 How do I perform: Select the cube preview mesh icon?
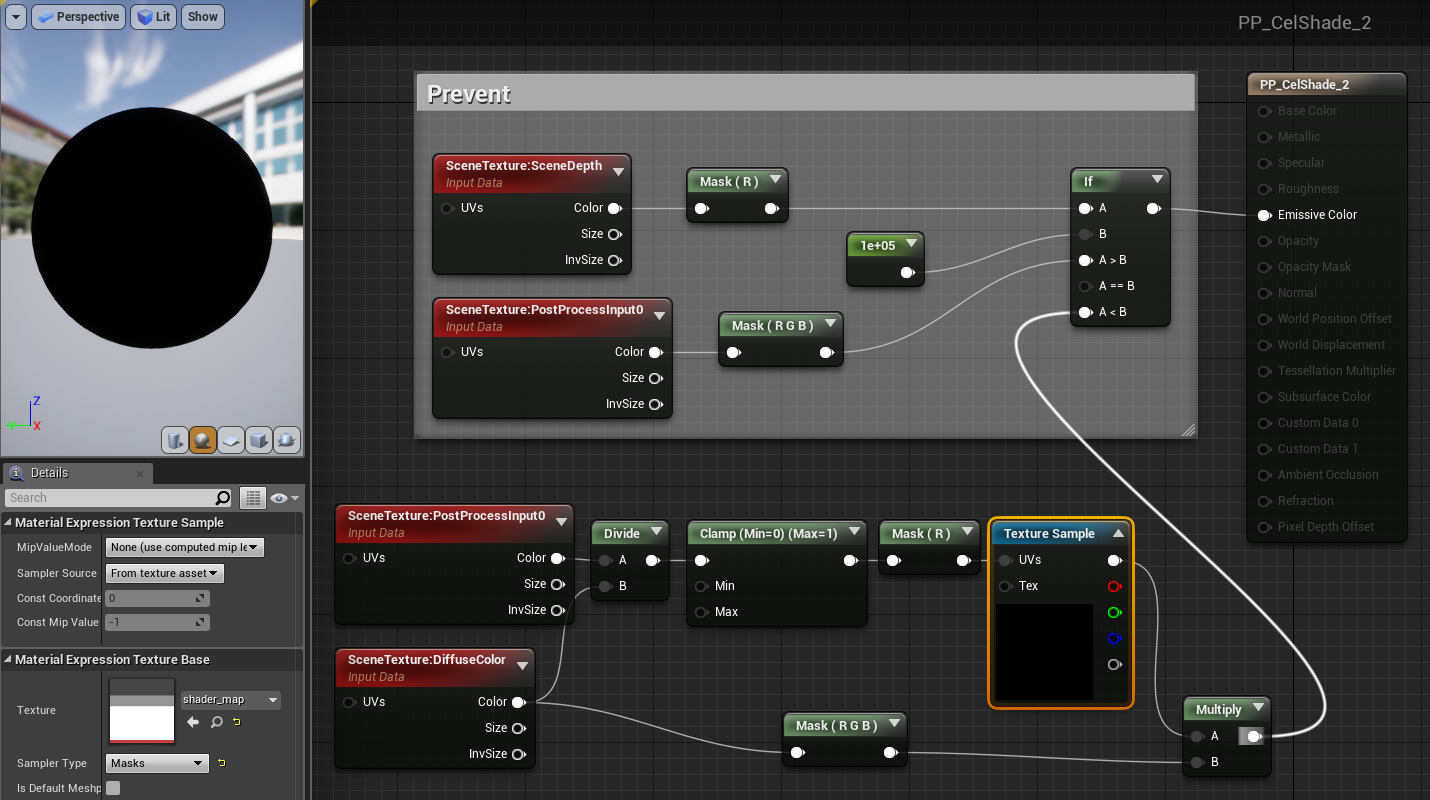point(259,440)
